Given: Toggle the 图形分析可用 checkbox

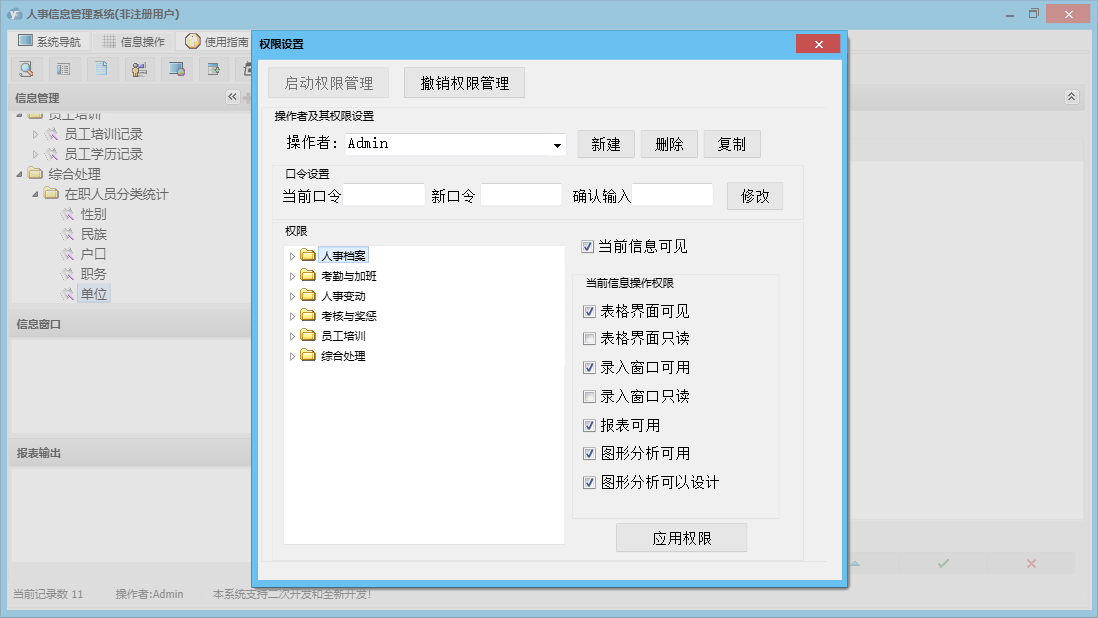Looking at the screenshot, I should 589,454.
